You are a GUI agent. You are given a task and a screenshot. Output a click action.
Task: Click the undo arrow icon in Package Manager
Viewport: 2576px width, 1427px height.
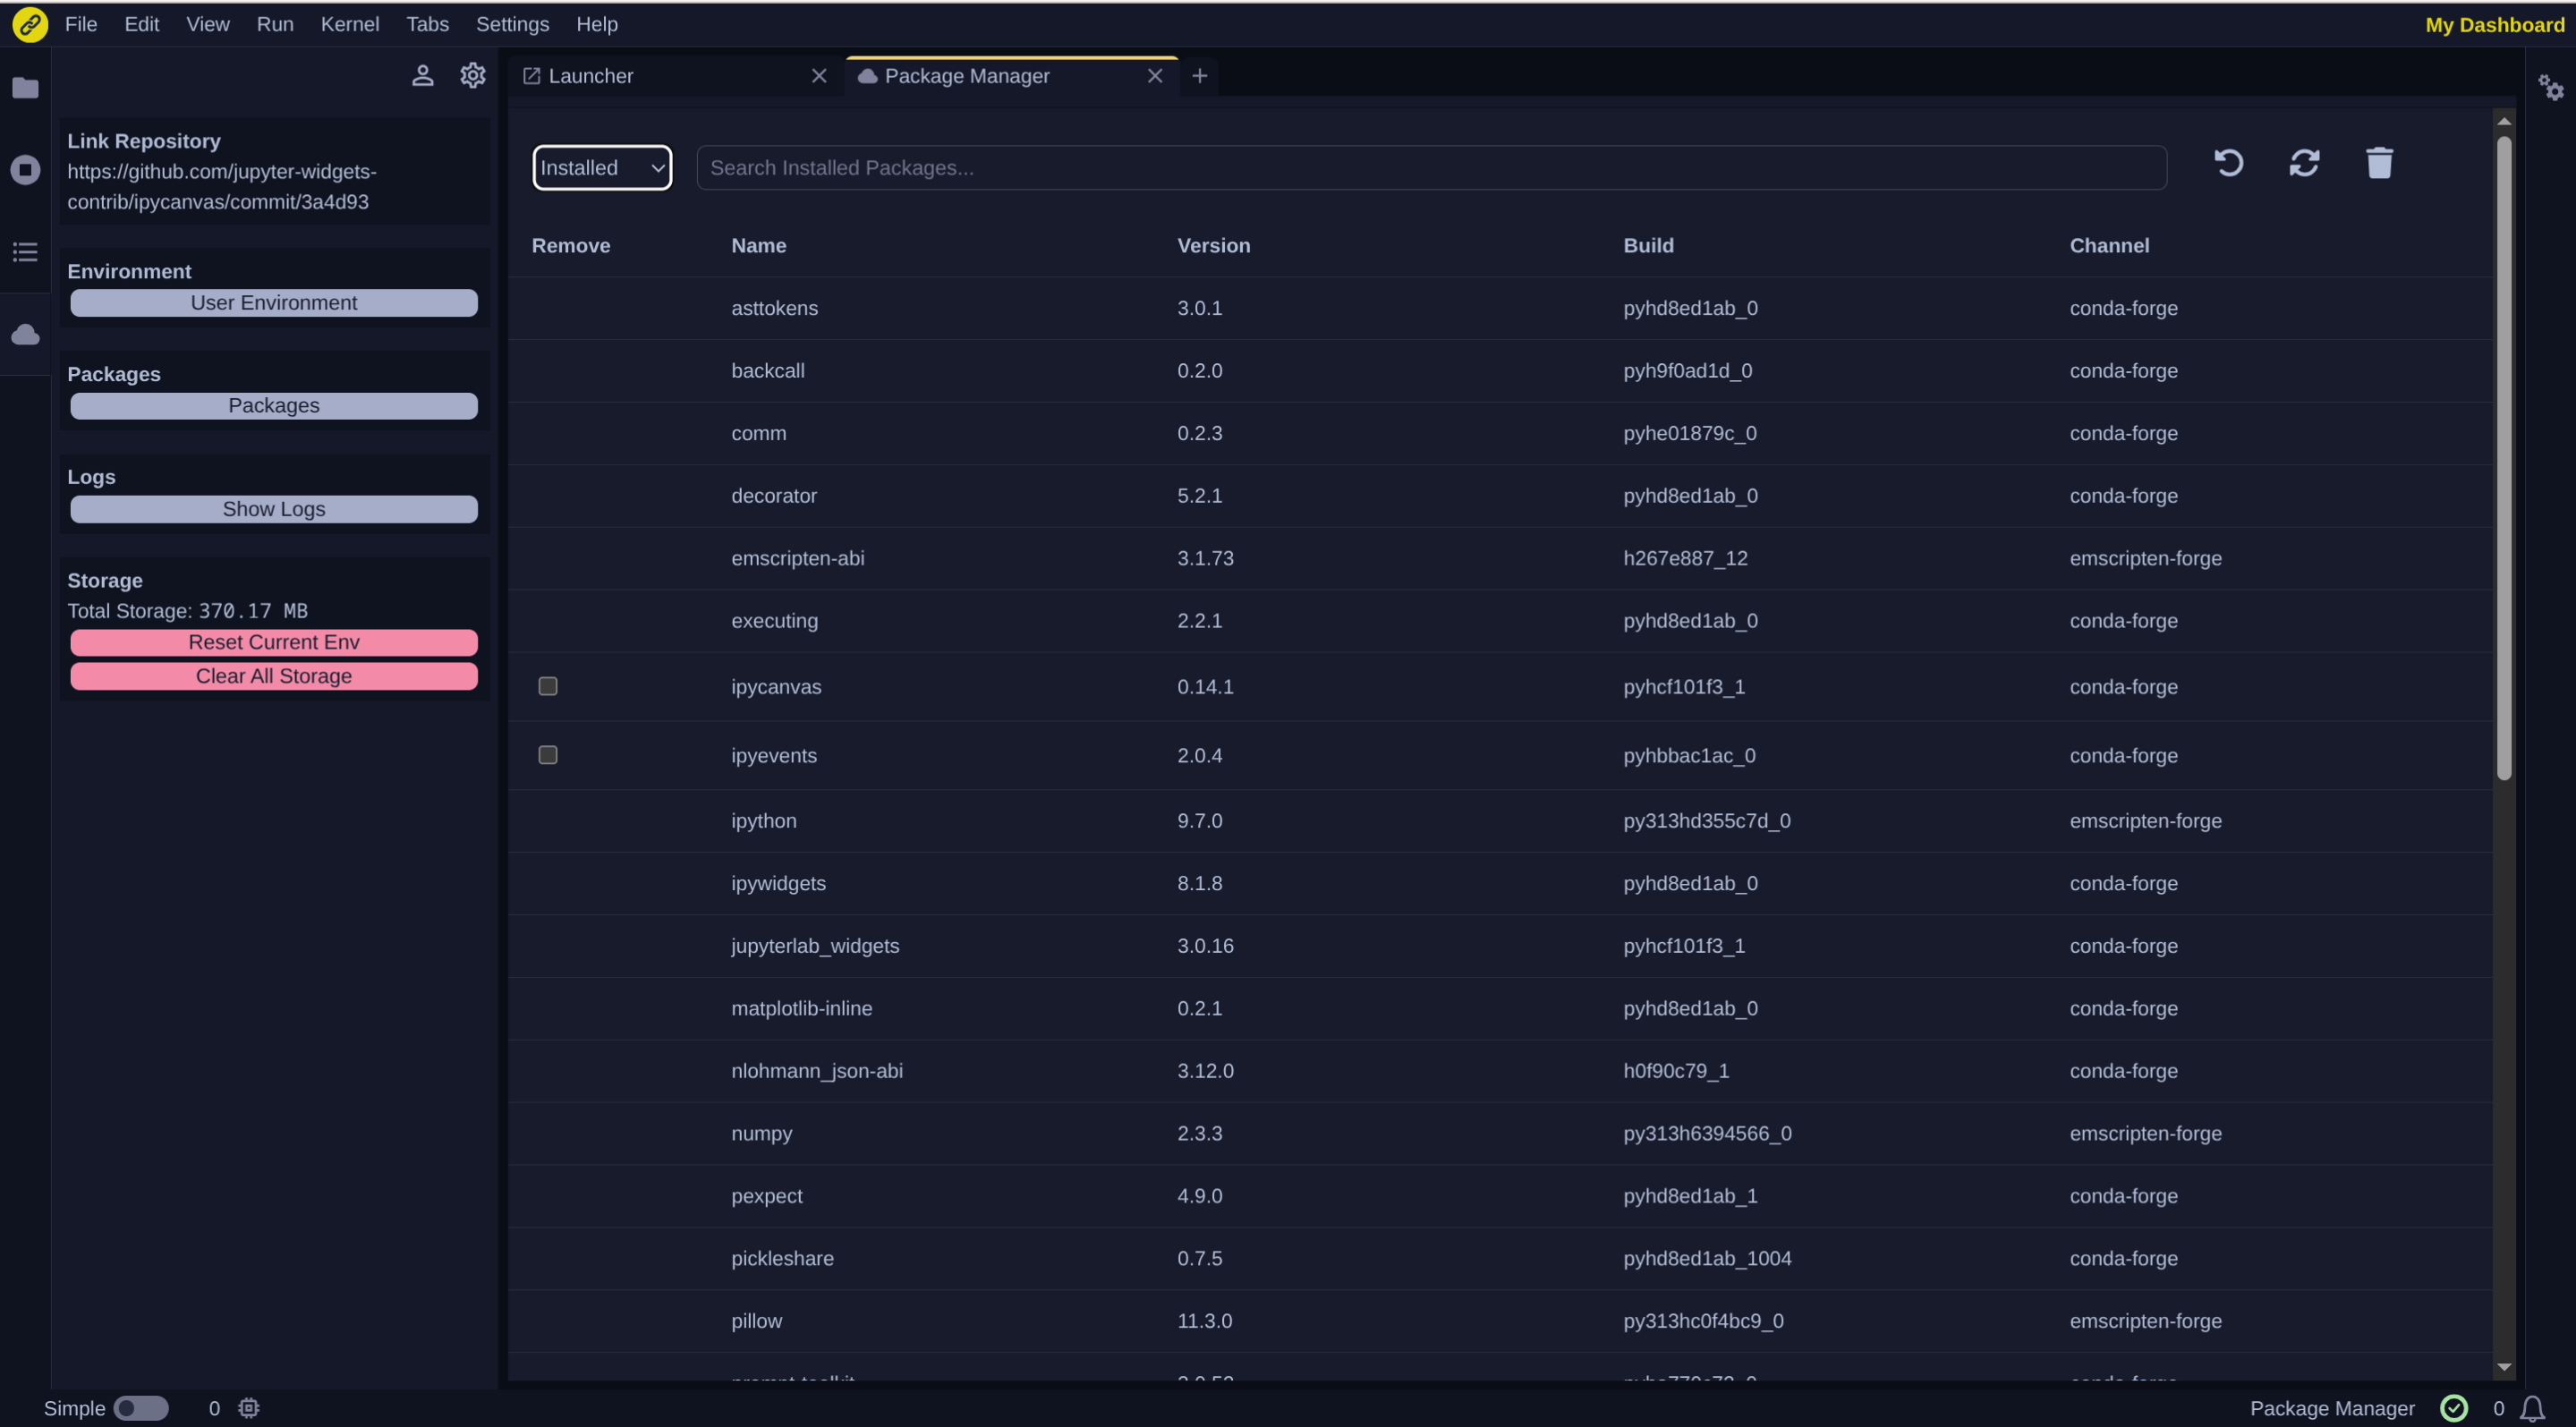(x=2229, y=163)
